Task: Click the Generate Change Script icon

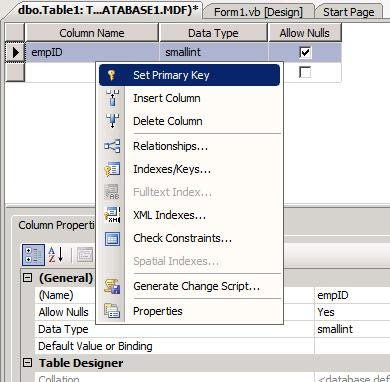Action: point(112,286)
